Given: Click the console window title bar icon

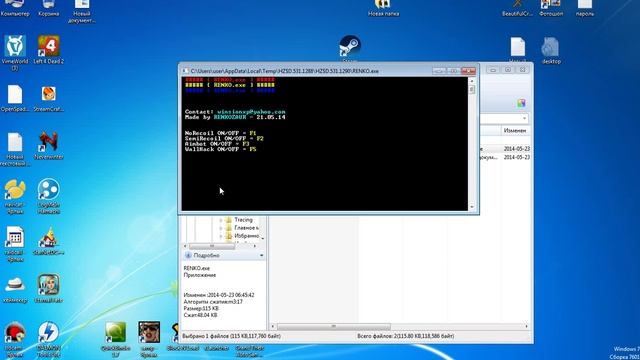Looking at the screenshot, I should pos(185,71).
